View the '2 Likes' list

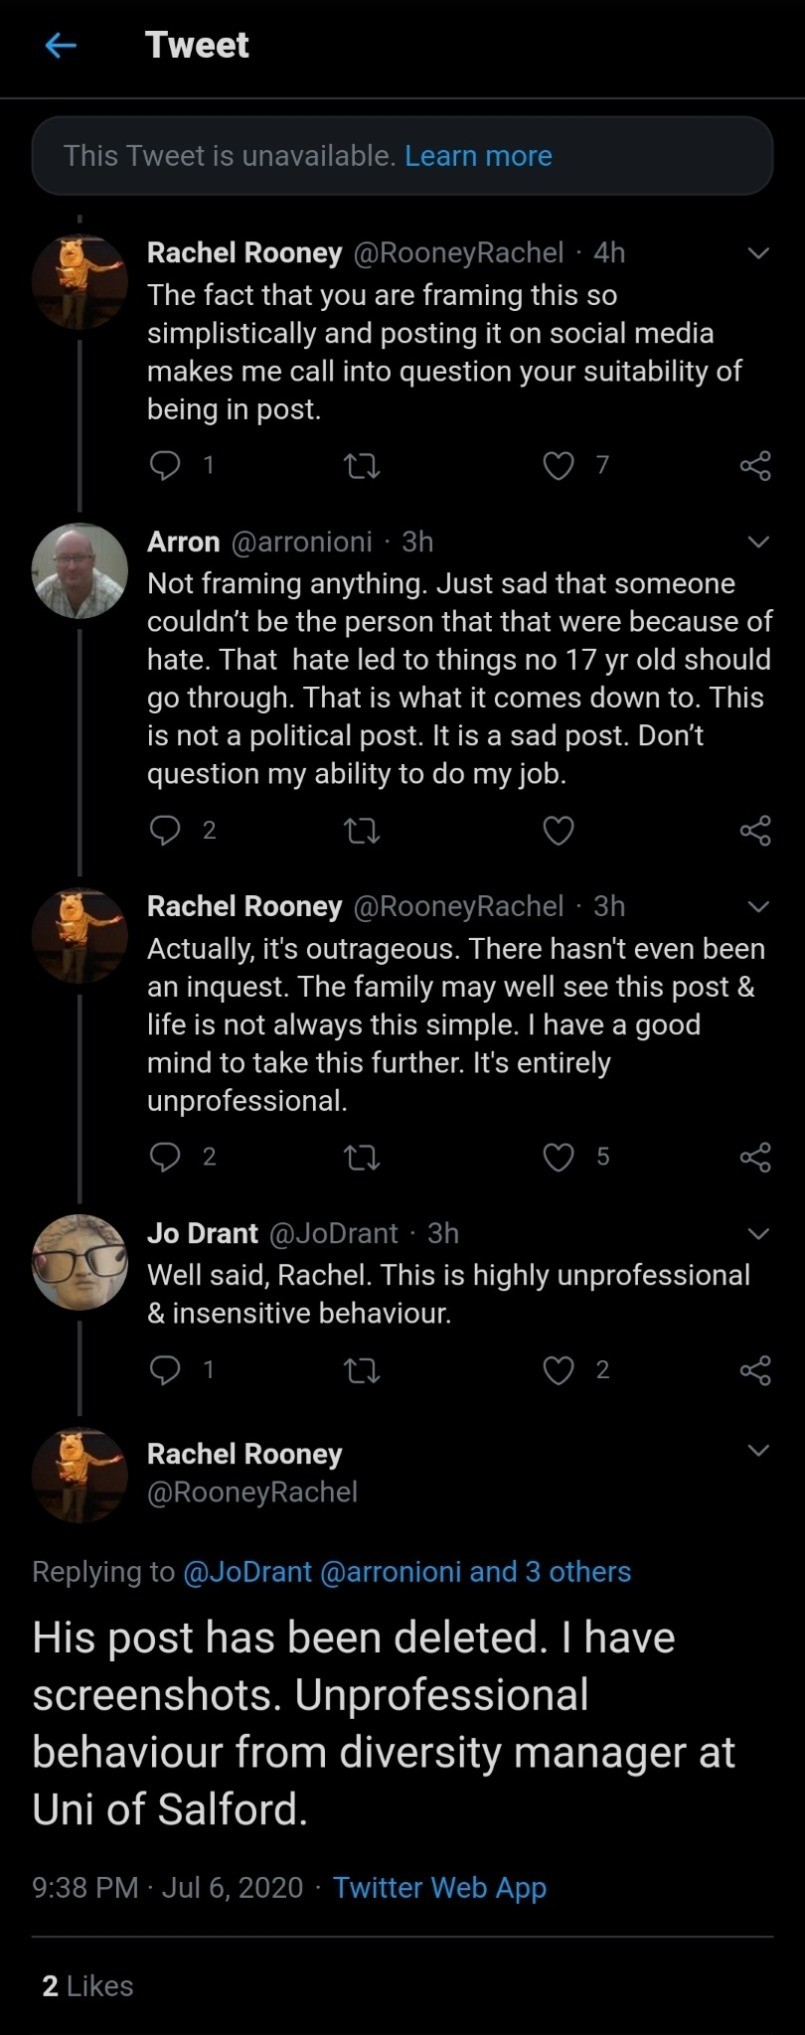coord(87,1986)
